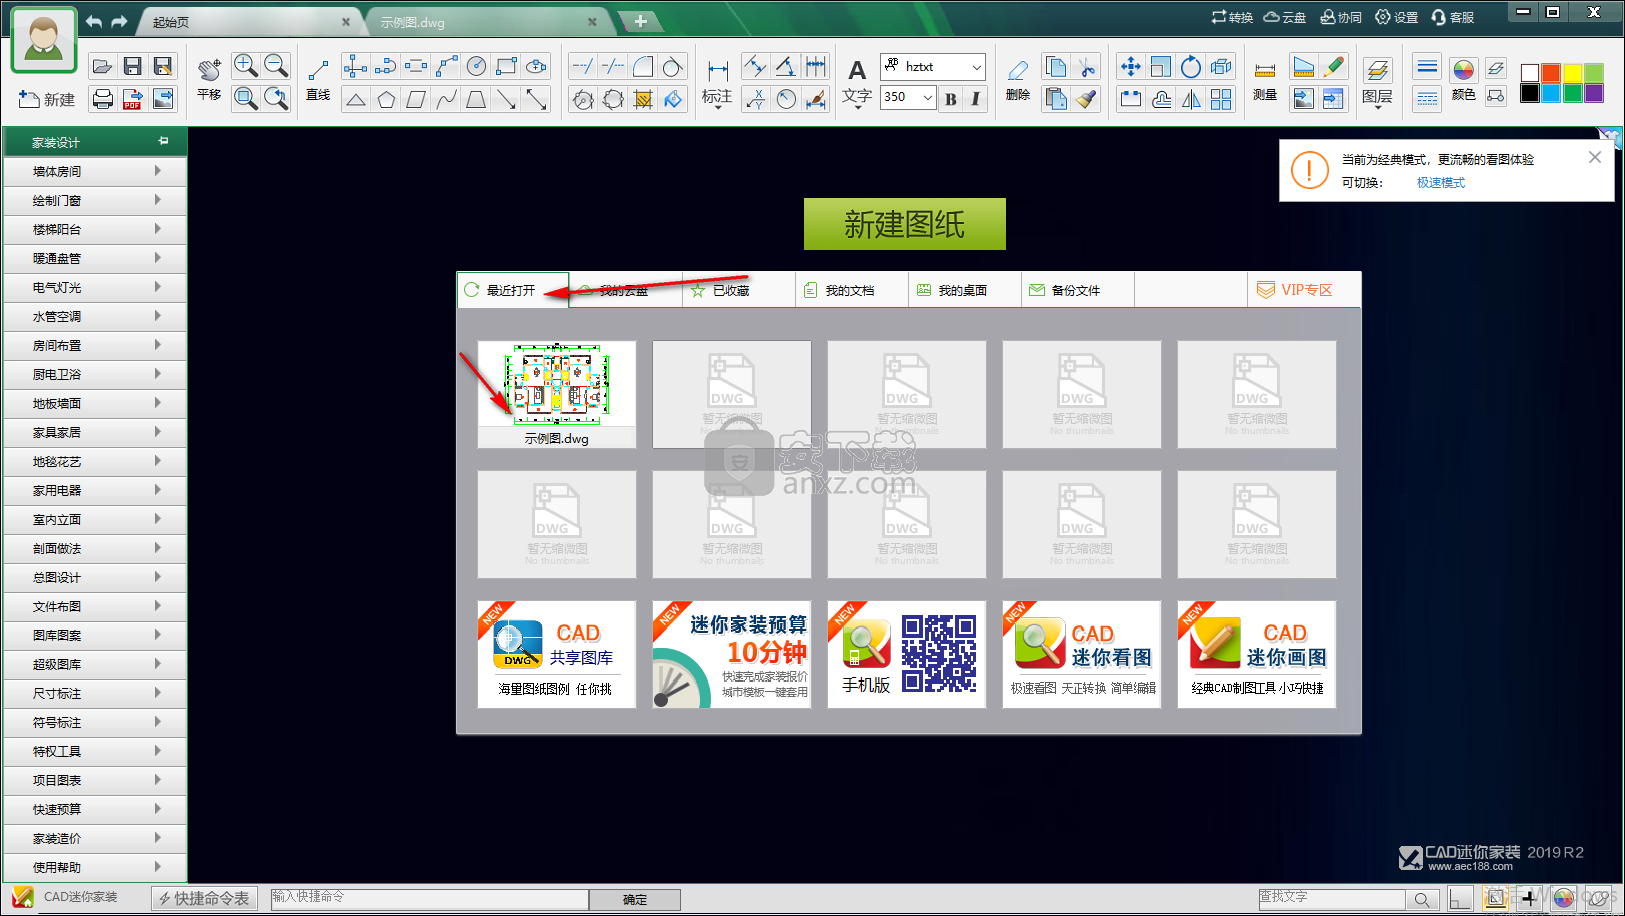Viewport: 1625px width, 916px height.
Task: Zoom out with the magnifier minus icon
Action: coord(277,66)
